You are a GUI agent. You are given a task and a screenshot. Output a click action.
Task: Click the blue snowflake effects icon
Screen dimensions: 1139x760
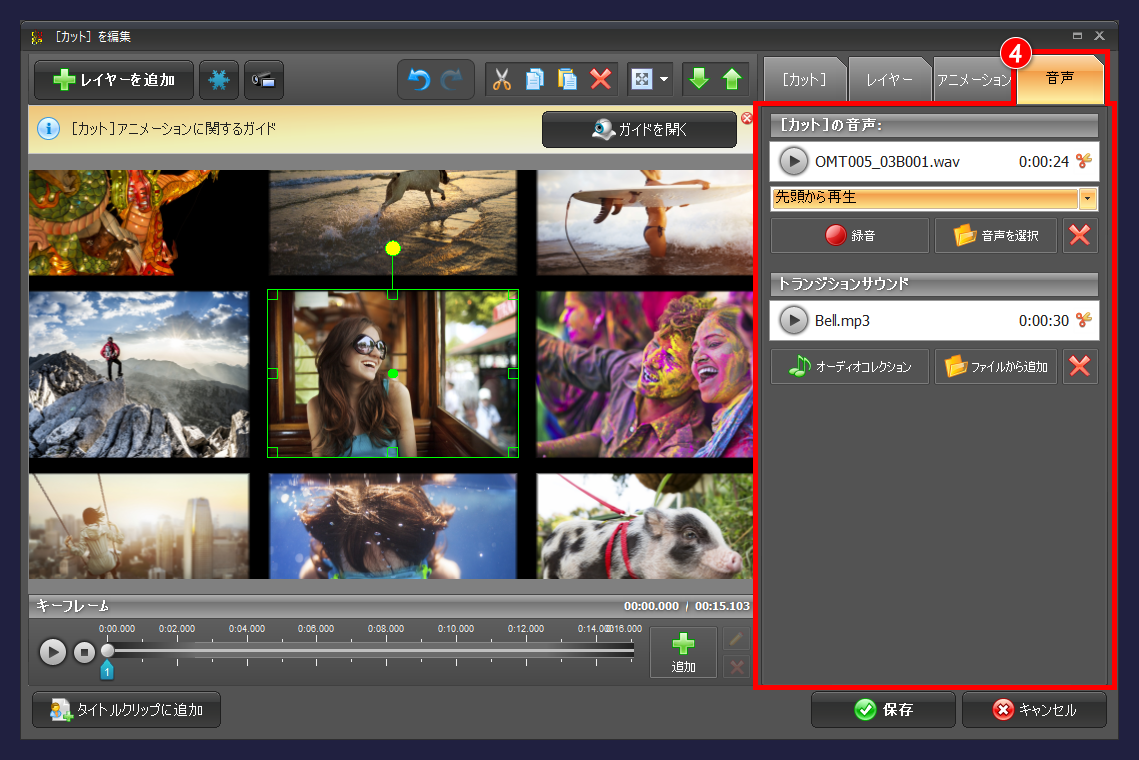pos(219,80)
